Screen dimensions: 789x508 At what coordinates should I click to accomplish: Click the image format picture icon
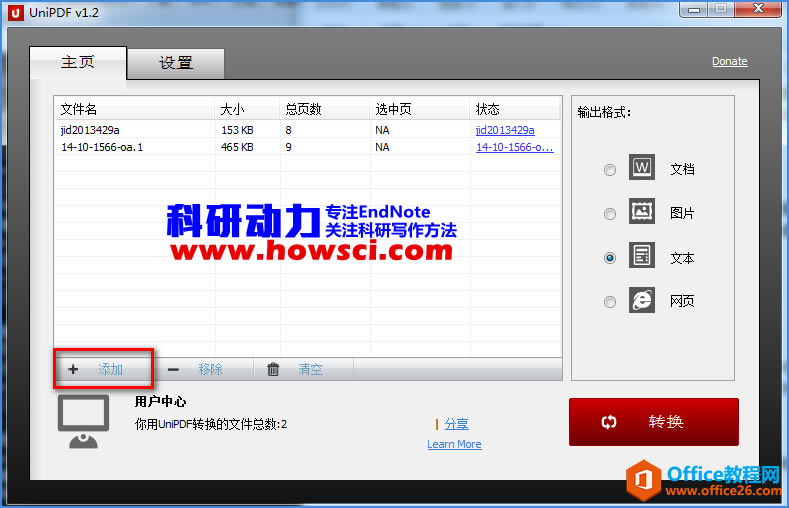tap(642, 211)
